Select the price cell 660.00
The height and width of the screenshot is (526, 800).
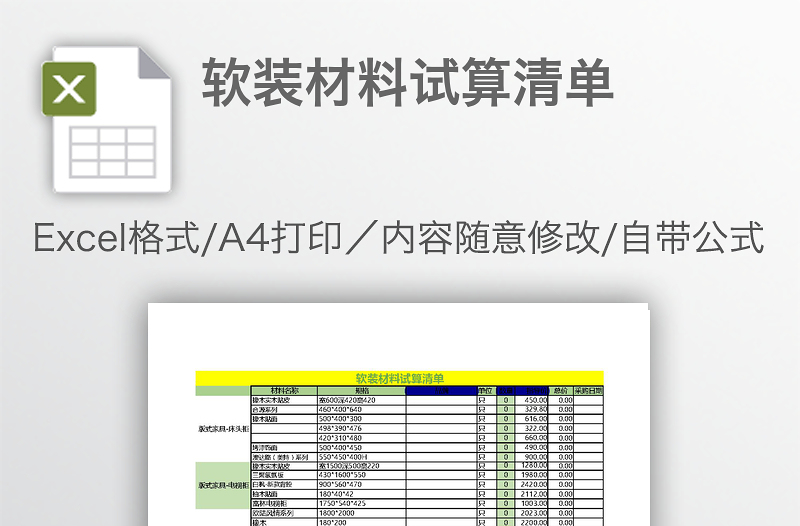[x=531, y=438]
